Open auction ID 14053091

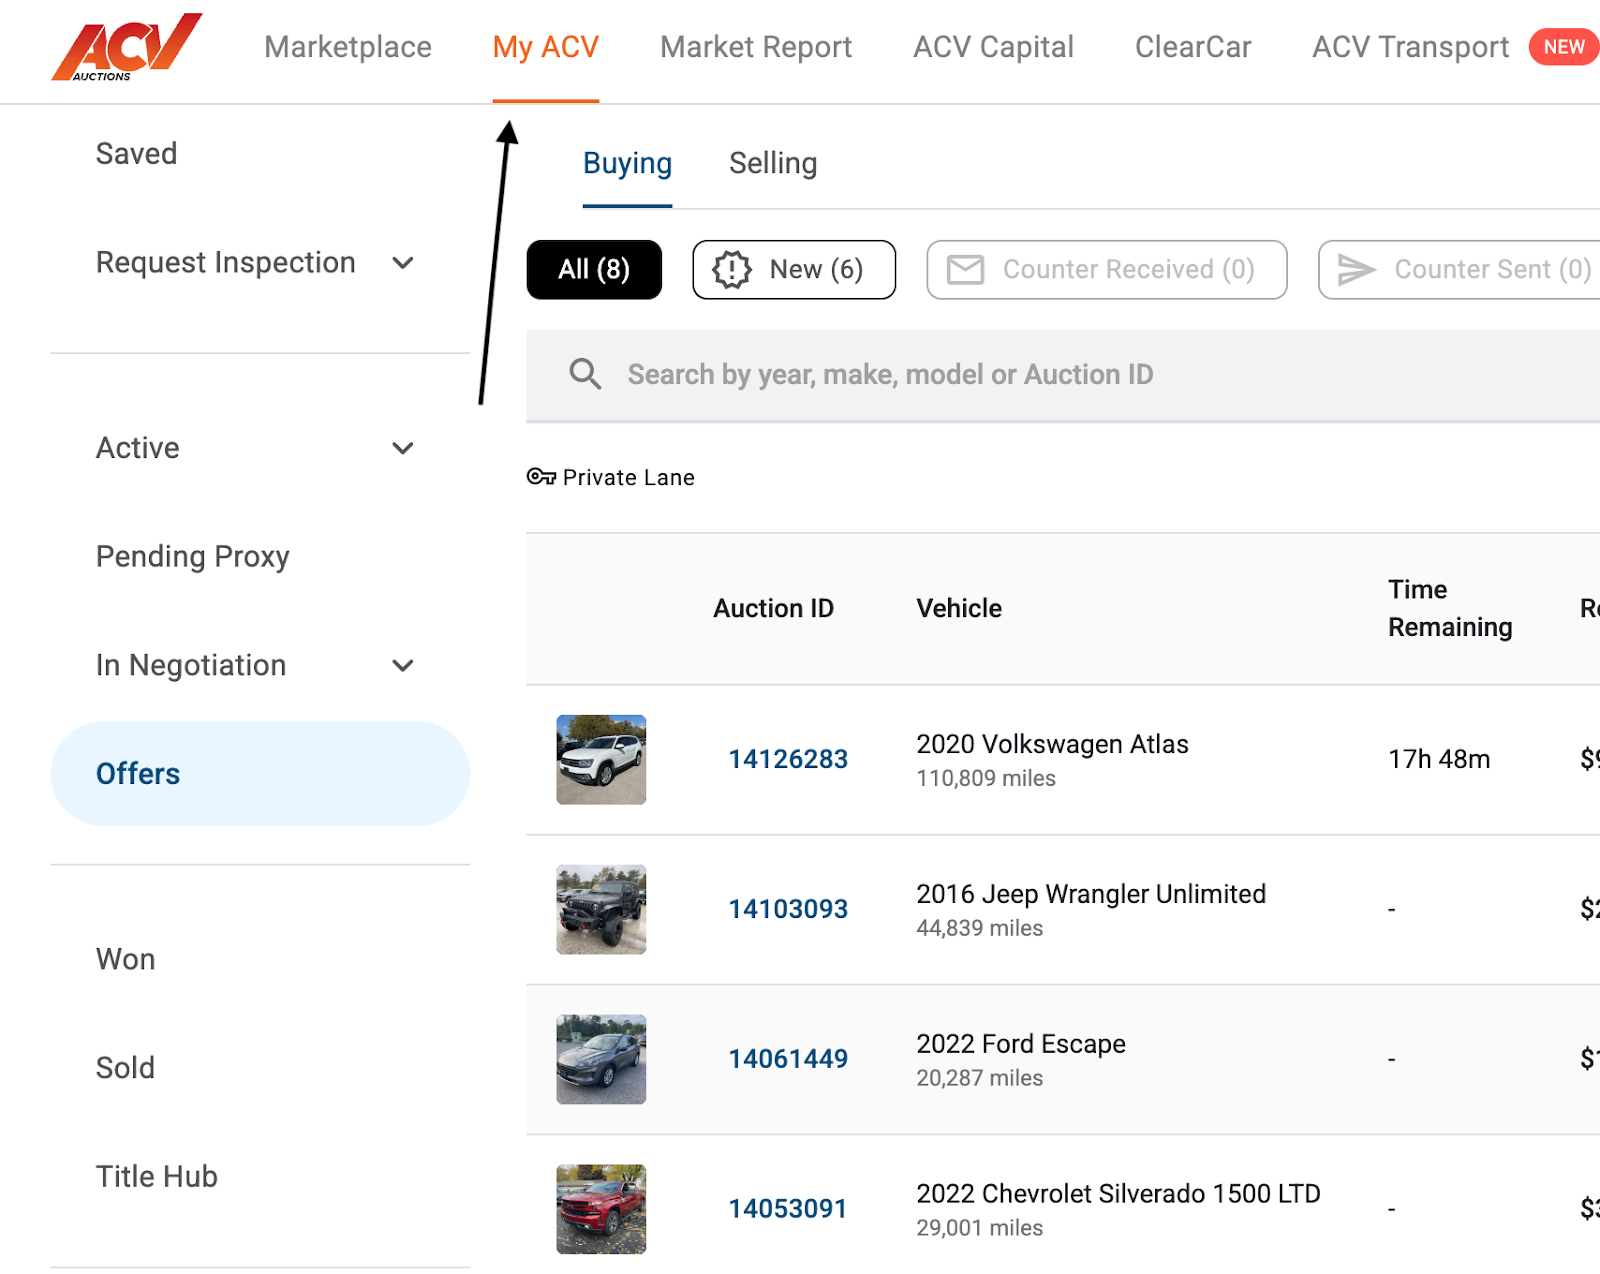pos(788,1209)
